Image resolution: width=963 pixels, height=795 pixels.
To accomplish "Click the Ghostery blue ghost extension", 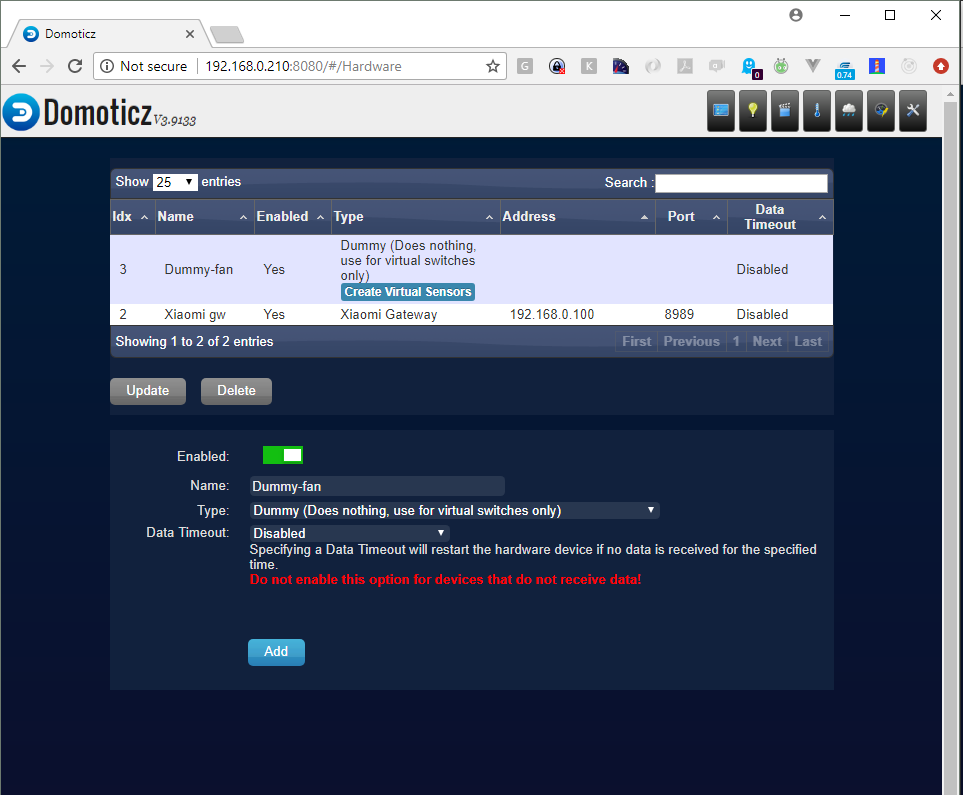I will tap(750, 67).
